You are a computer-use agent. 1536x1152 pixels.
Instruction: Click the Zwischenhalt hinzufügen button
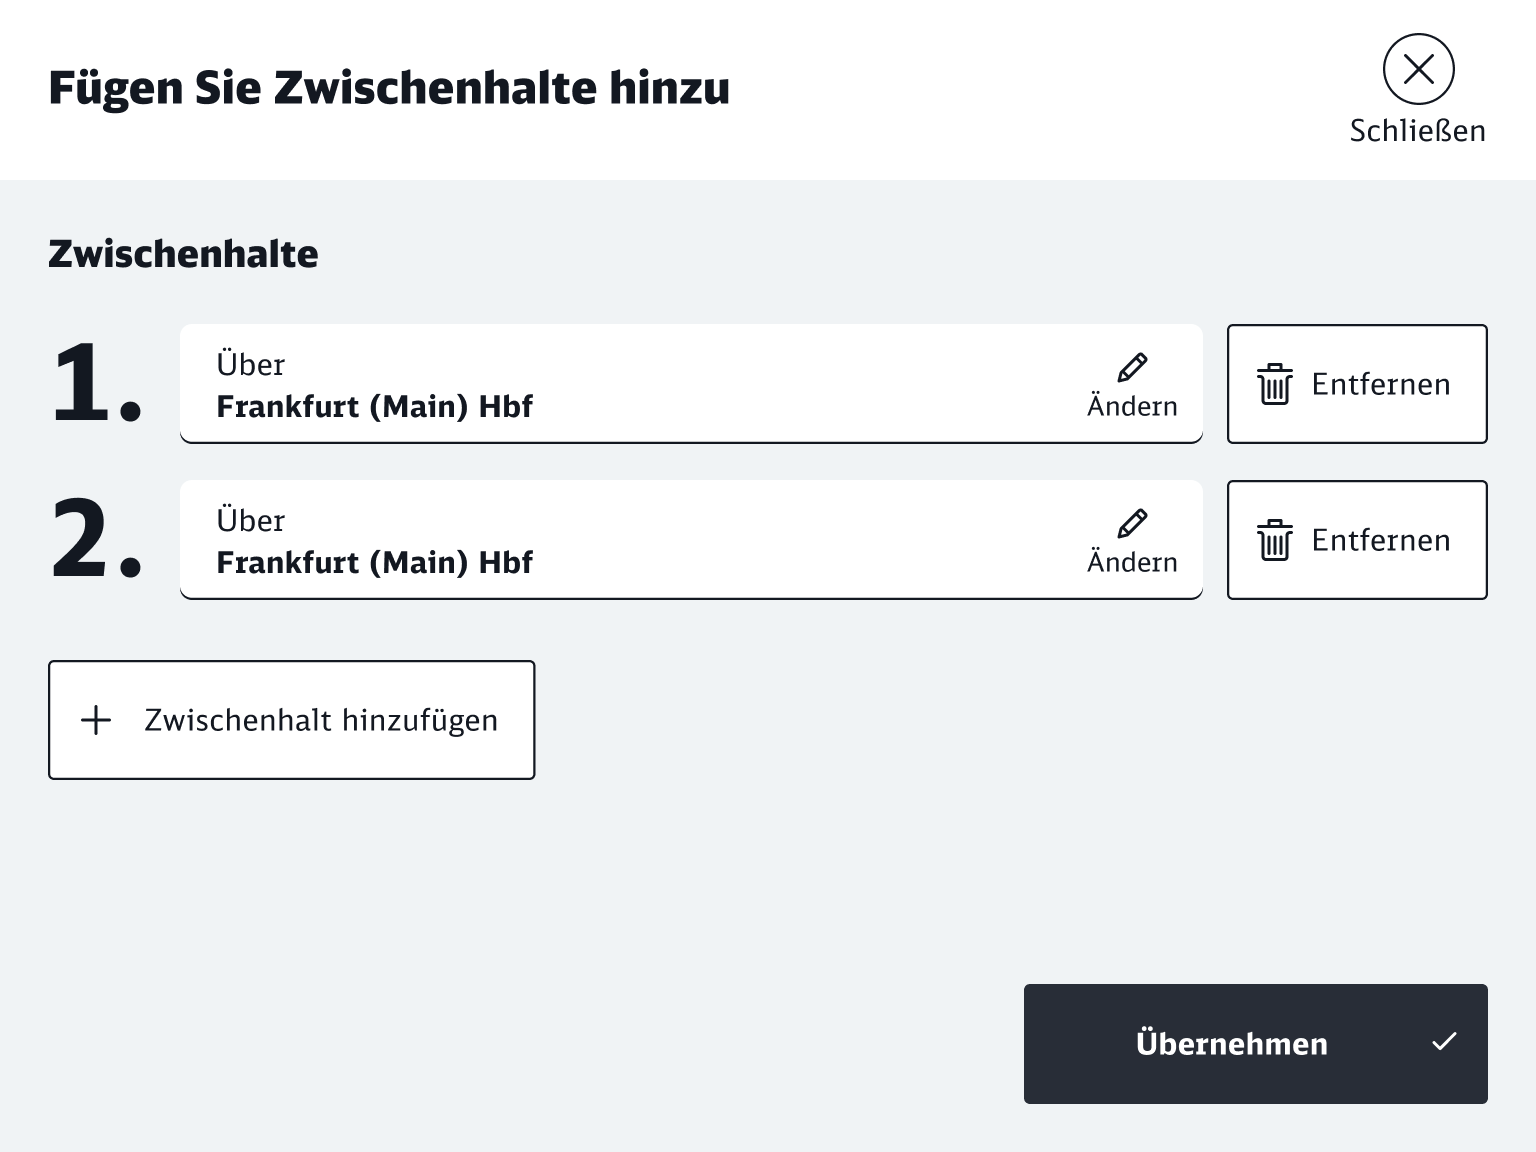pos(291,719)
